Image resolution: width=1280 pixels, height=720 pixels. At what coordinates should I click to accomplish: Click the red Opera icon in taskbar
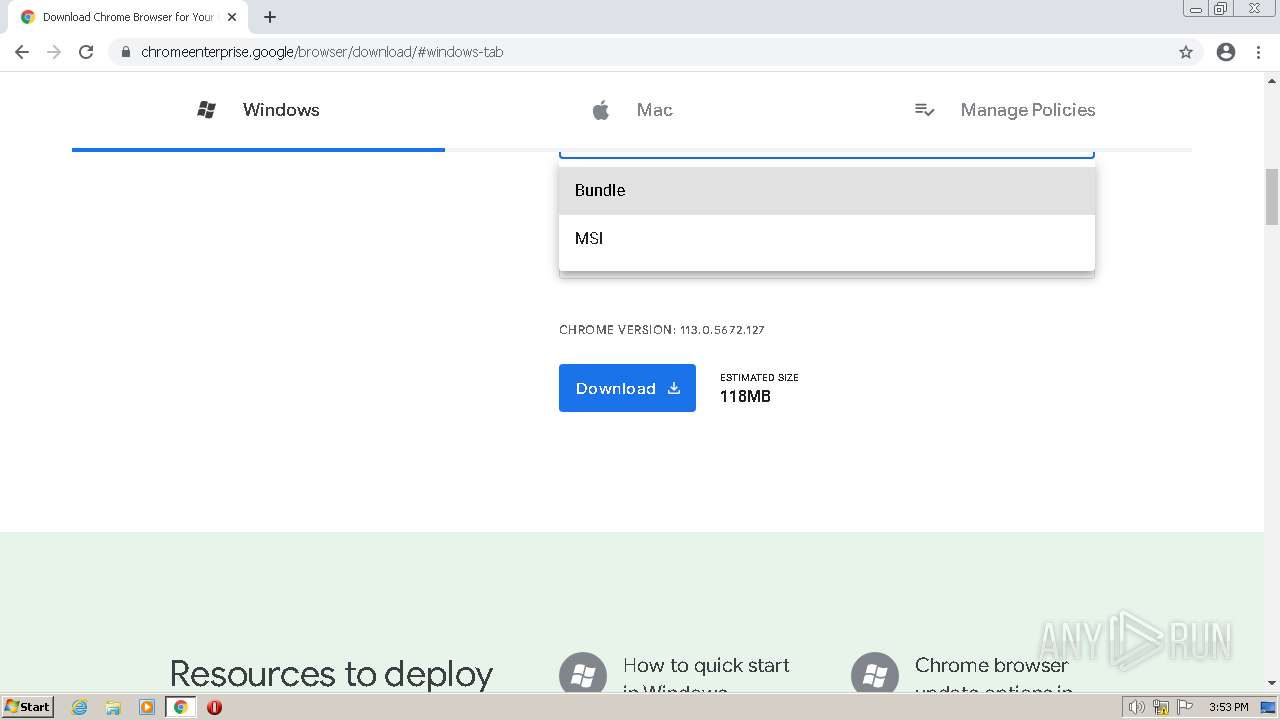point(214,707)
